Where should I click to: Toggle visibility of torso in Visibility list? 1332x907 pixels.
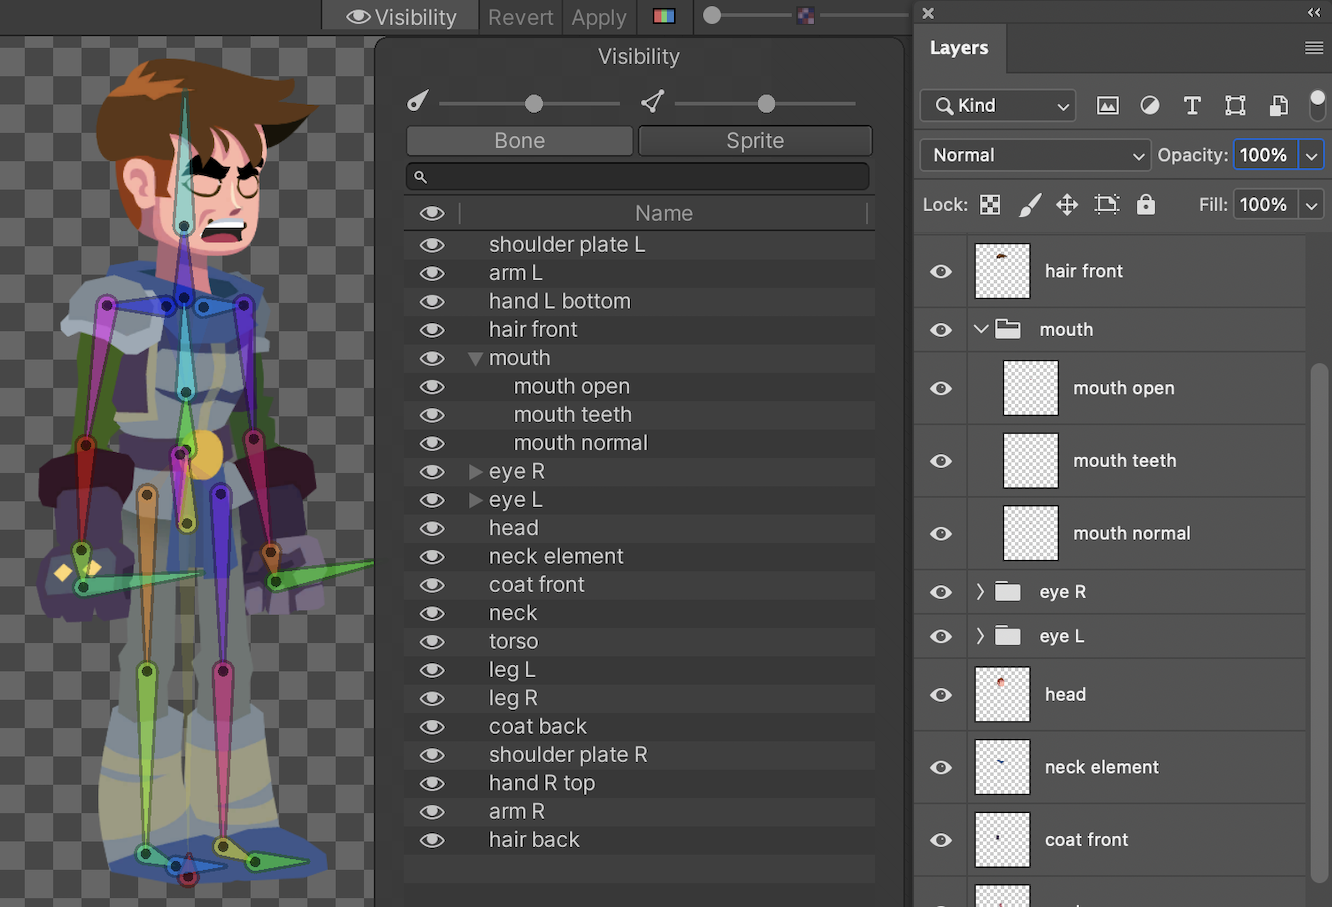click(432, 642)
